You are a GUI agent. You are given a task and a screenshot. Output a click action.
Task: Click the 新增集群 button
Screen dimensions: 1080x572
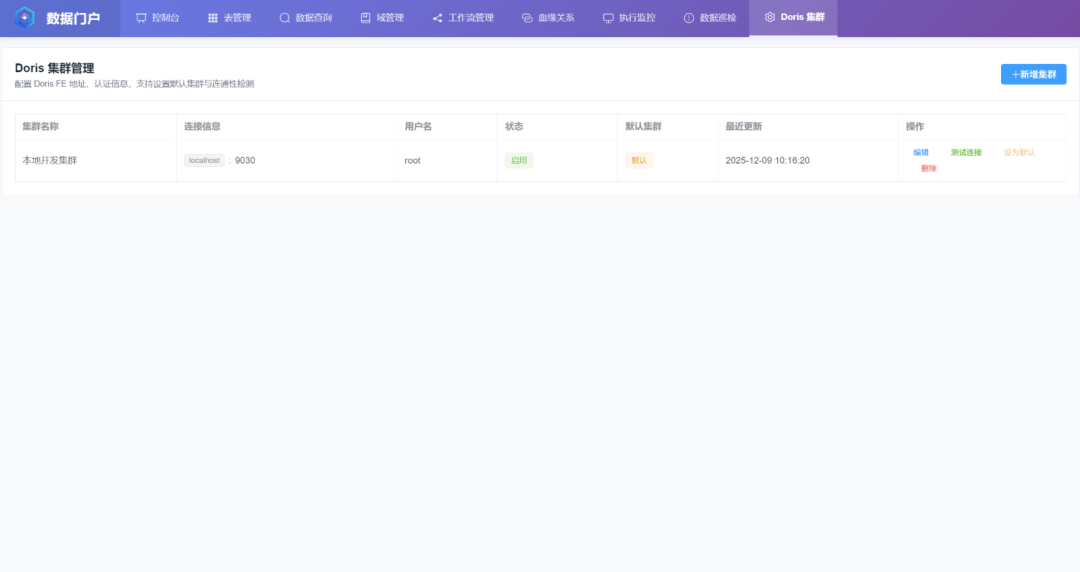pos(1033,74)
